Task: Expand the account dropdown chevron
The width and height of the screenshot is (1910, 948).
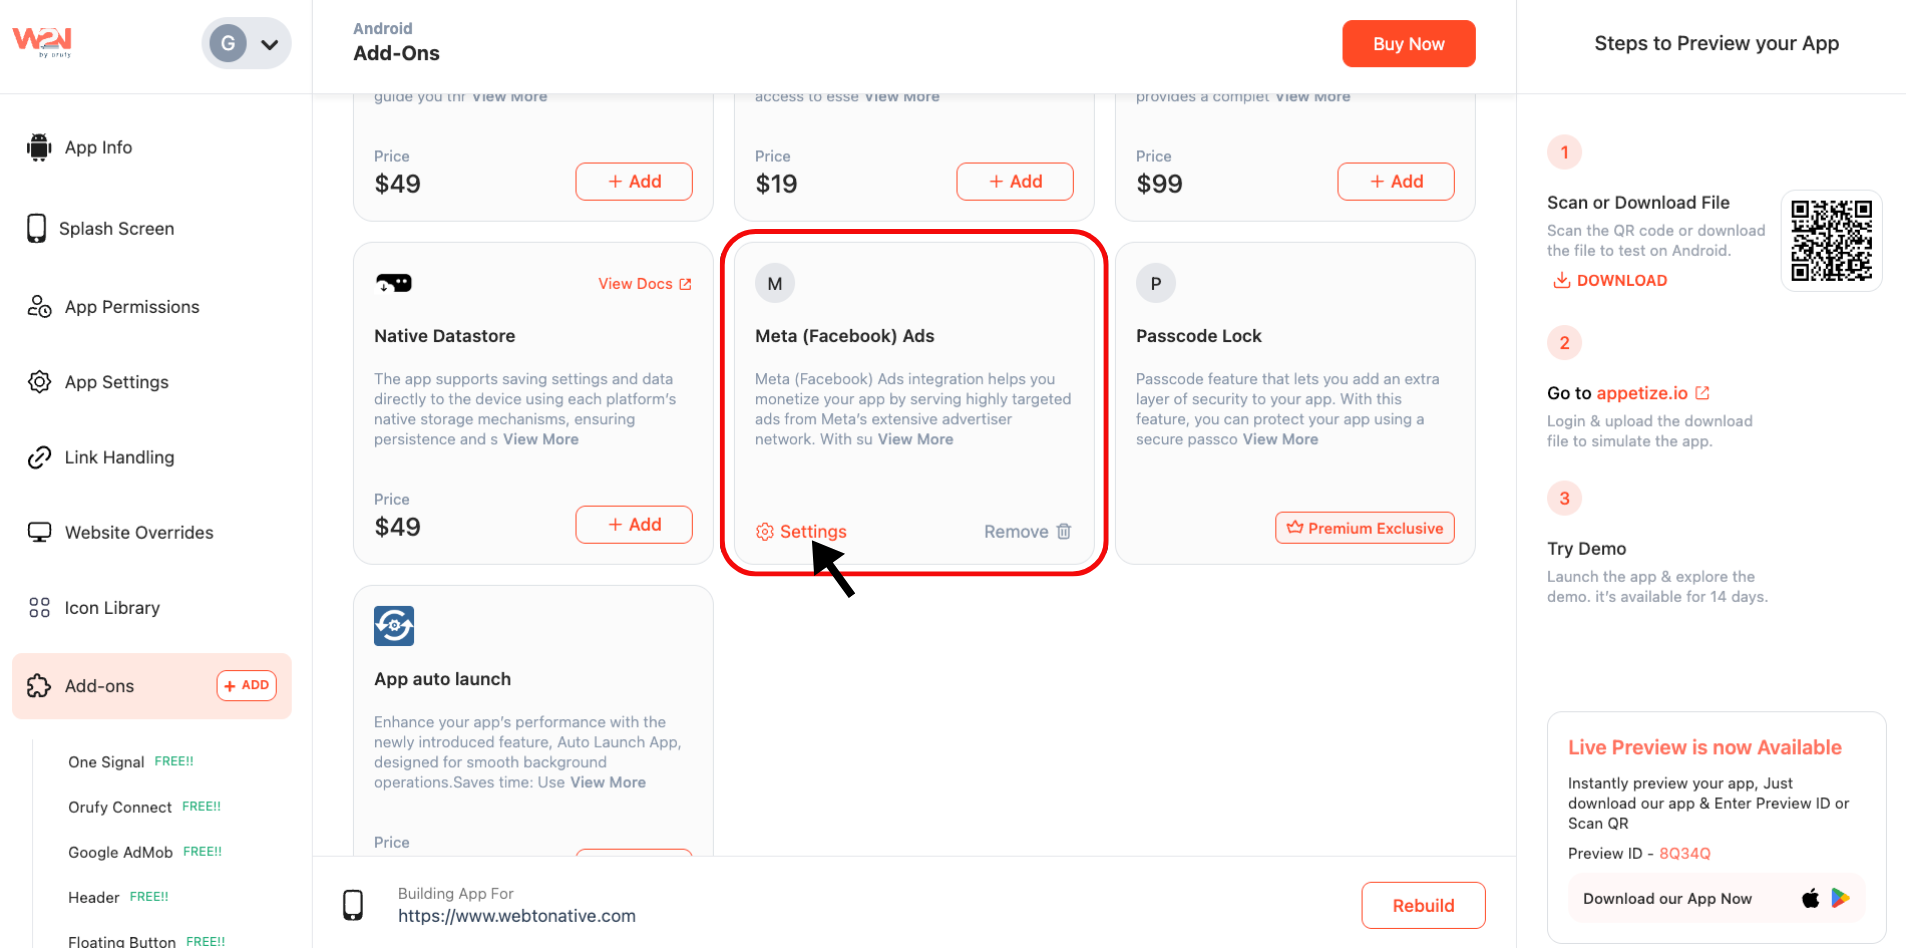Action: tap(269, 44)
